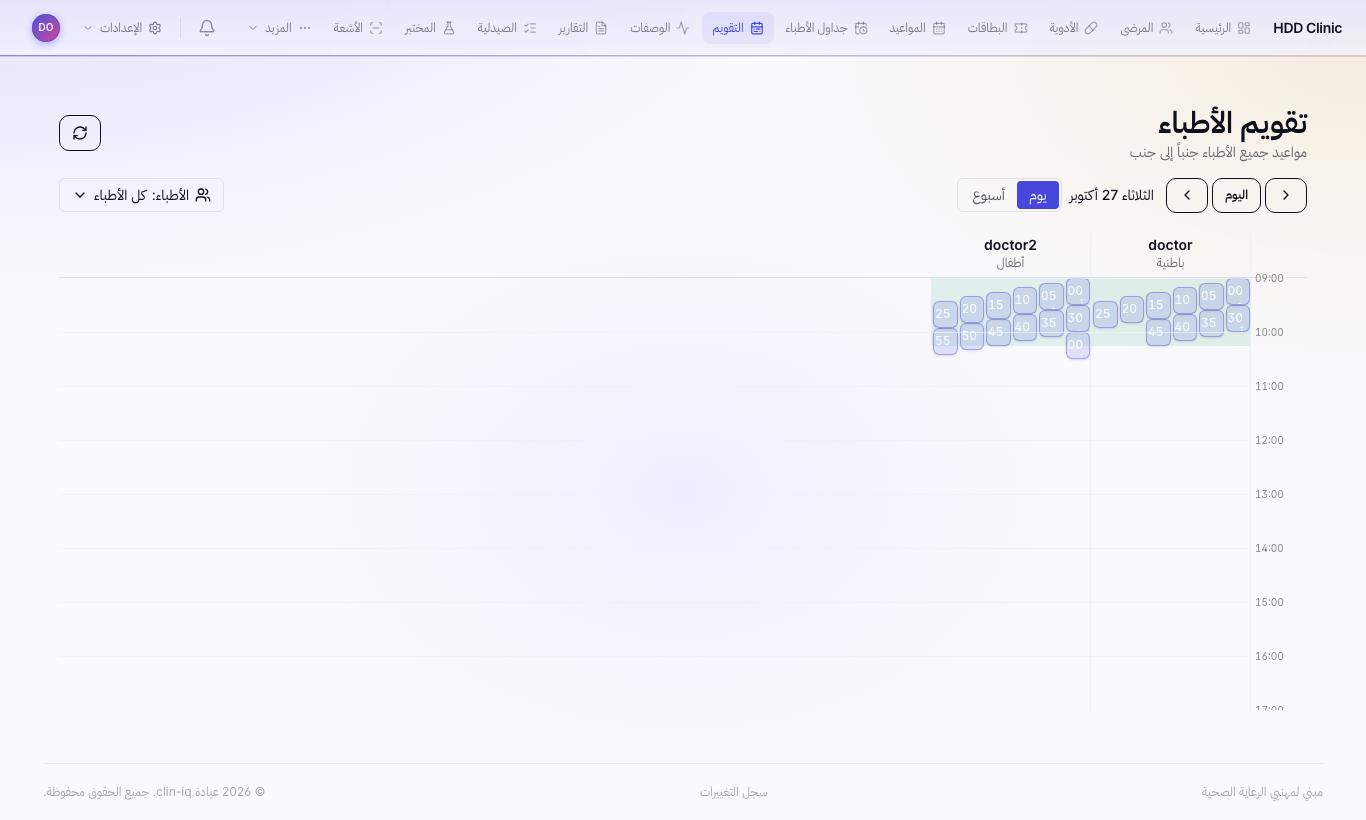Image resolution: width=1366 pixels, height=820 pixels.
Task: Click the calendar icon beside المواعيد
Action: (x=939, y=28)
